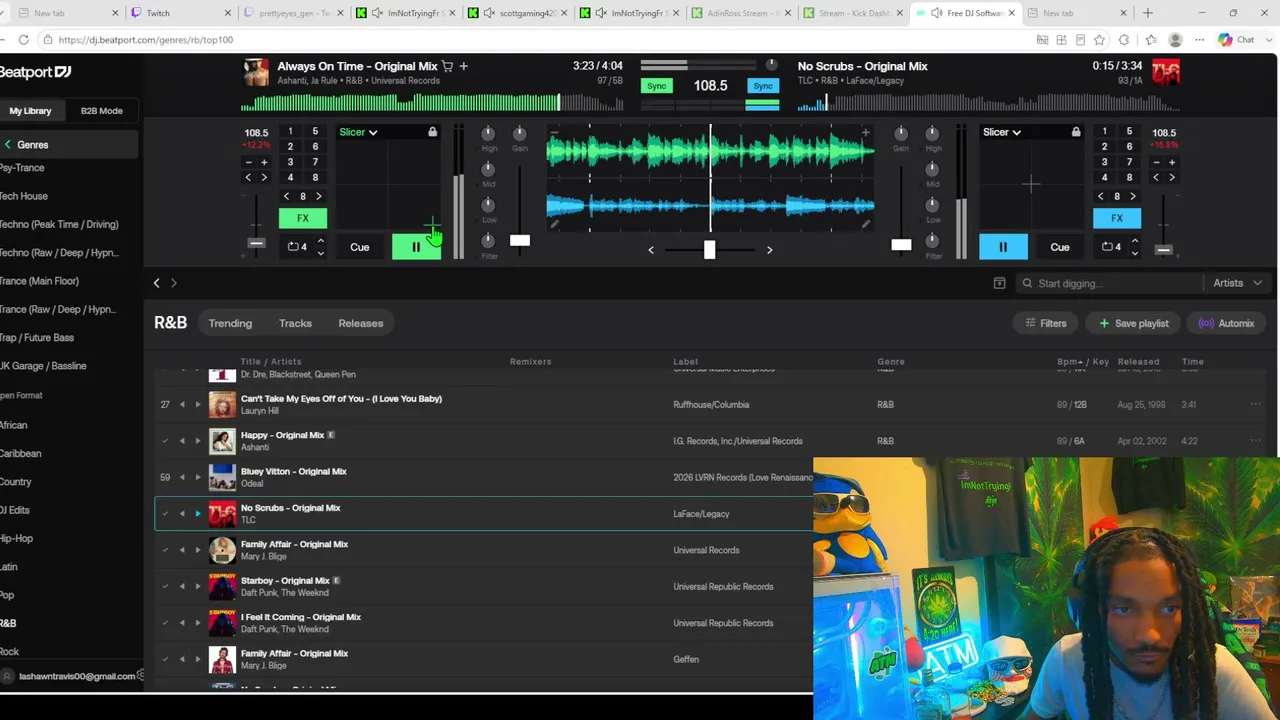Switch to Tracks tab

pos(295,323)
